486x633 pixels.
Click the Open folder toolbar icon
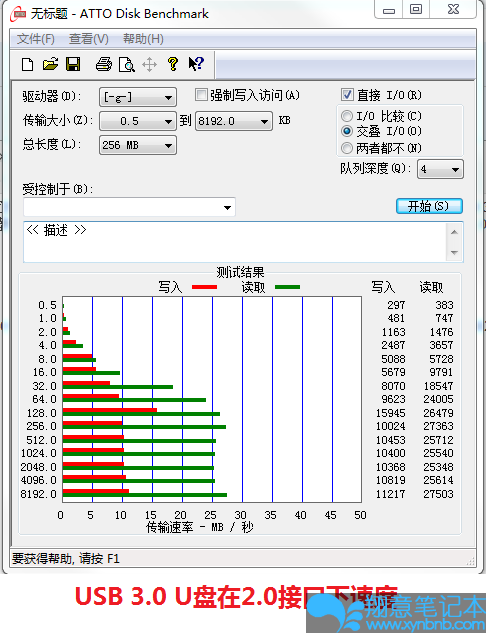pyautogui.click(x=50, y=64)
